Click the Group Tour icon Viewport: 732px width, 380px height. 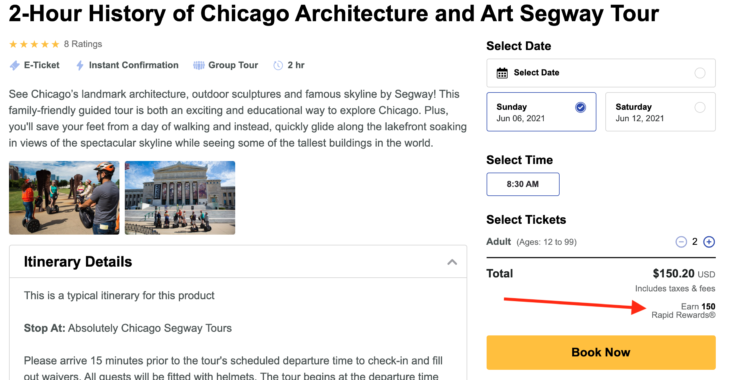[x=199, y=65]
